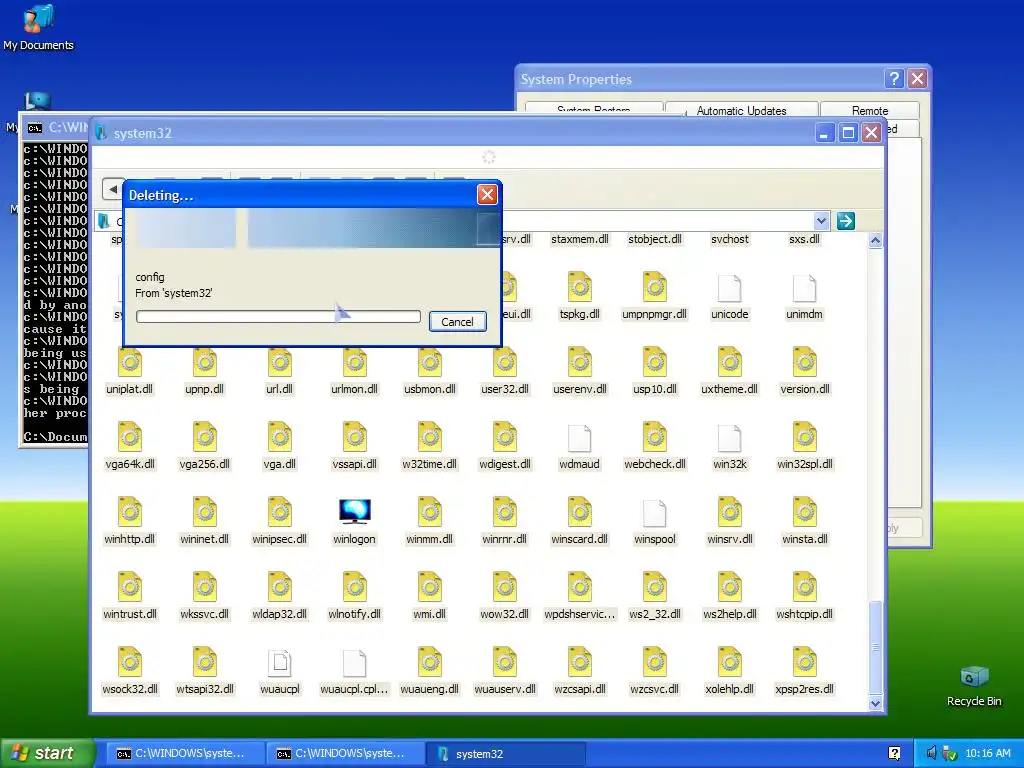The width and height of the screenshot is (1024, 768).
Task: Click the tspkg.dll file icon
Action: coord(580,287)
